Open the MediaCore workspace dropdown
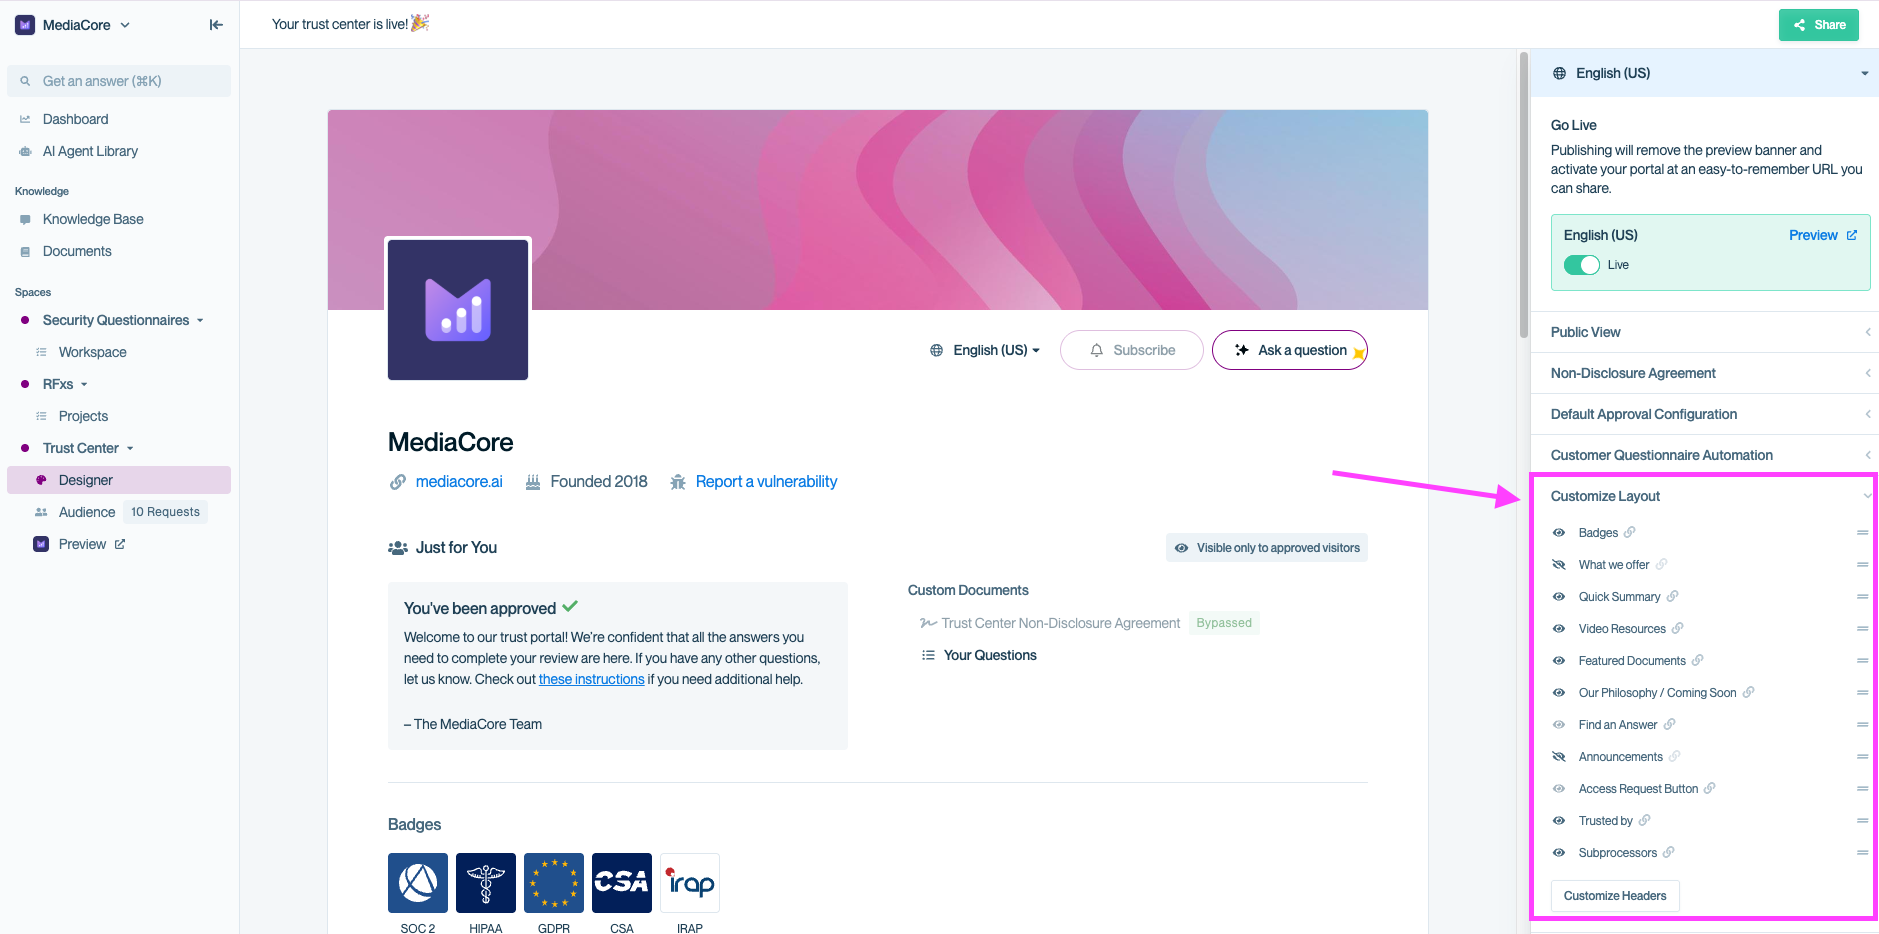Image resolution: width=1879 pixels, height=934 pixels. [73, 25]
